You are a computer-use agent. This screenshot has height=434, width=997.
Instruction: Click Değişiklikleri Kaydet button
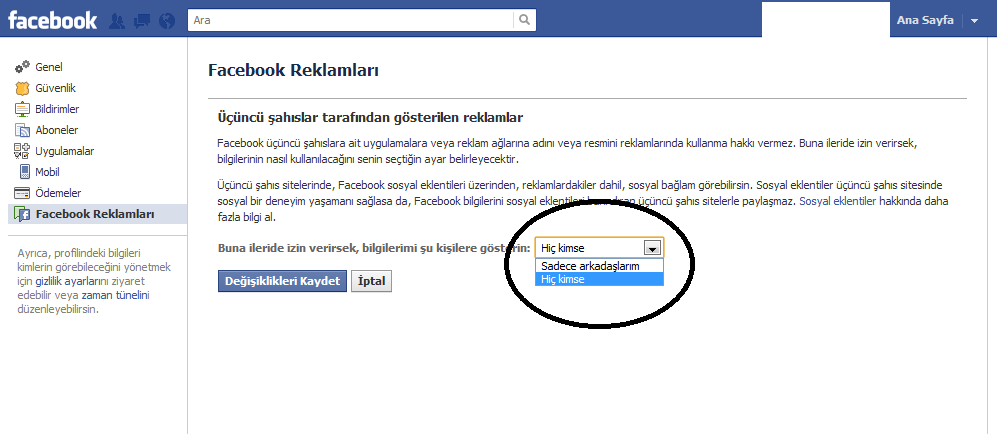click(x=282, y=281)
